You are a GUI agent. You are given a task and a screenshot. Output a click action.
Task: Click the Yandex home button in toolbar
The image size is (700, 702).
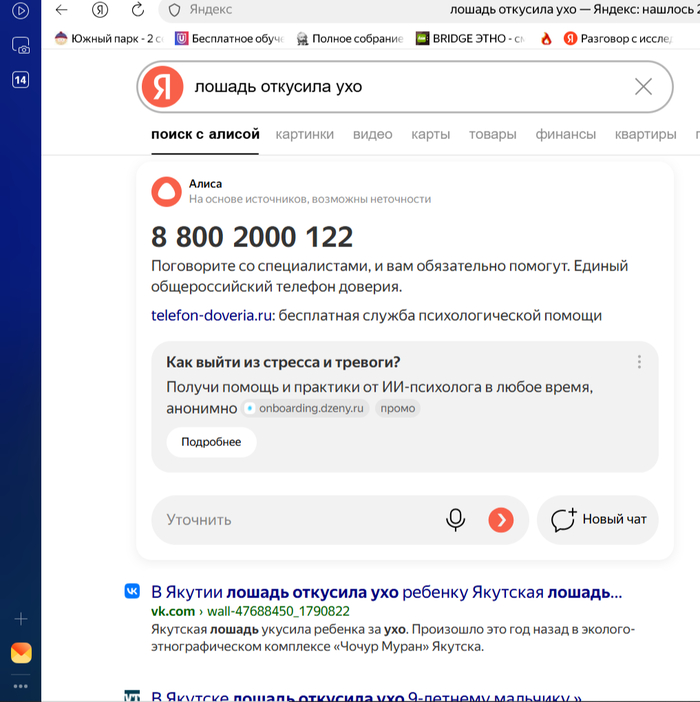coord(100,10)
